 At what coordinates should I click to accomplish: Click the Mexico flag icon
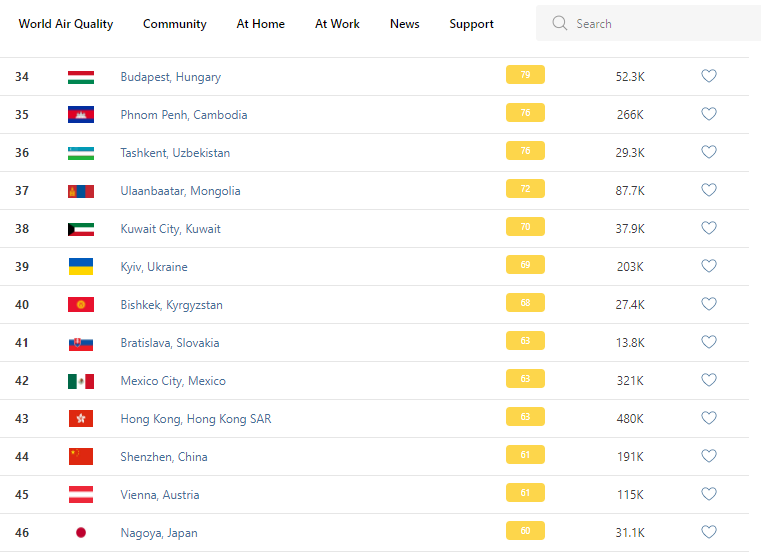81,381
